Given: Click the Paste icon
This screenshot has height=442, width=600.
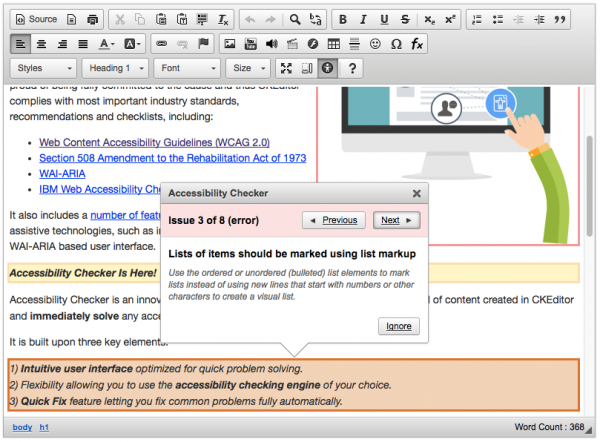Looking at the screenshot, I should tap(161, 19).
